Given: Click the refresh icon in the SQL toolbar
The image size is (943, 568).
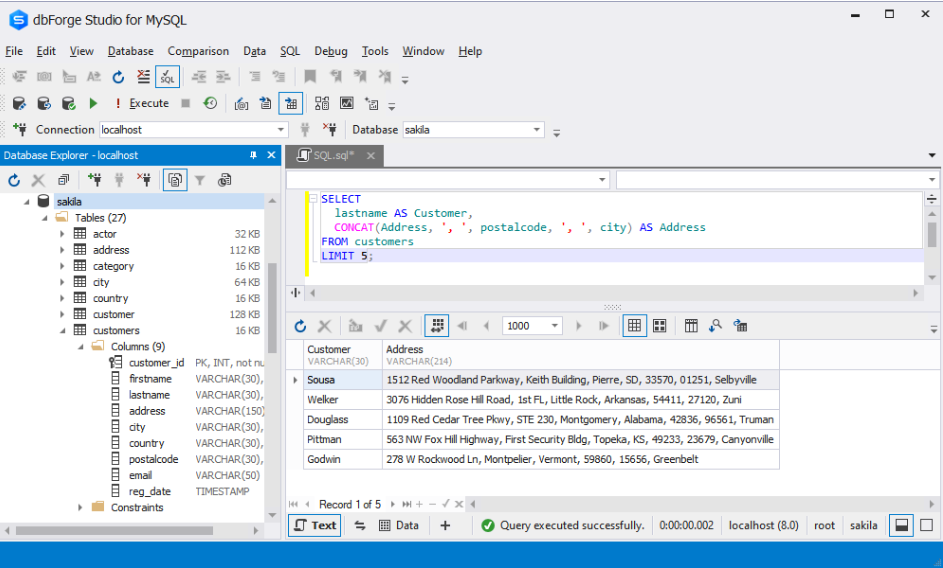Looking at the screenshot, I should pyautogui.click(x=118, y=77).
